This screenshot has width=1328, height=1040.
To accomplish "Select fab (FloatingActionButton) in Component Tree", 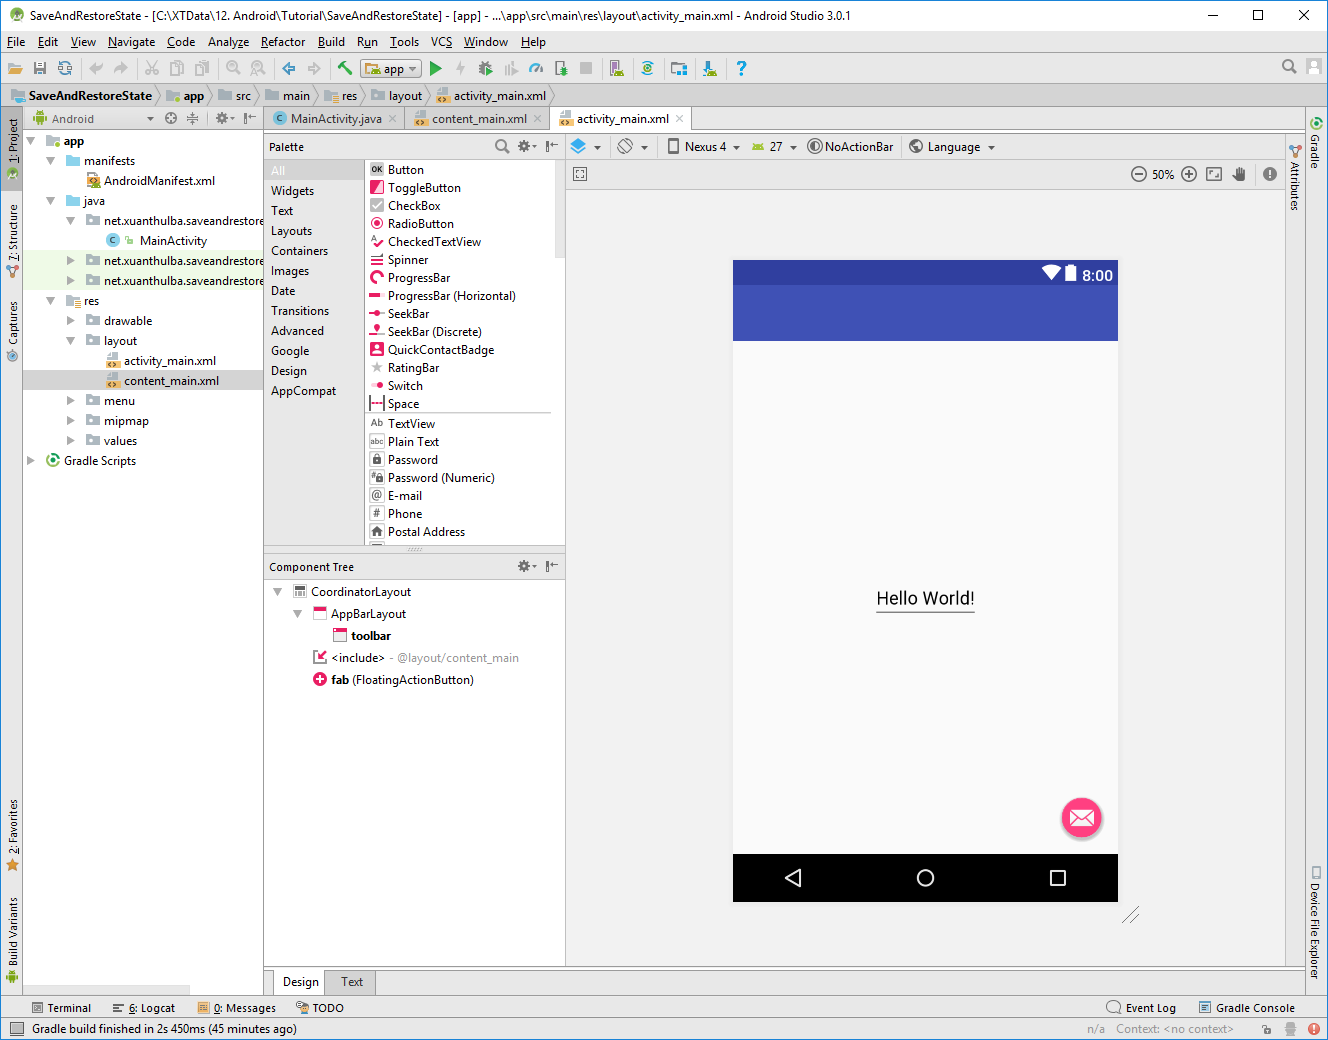I will point(393,680).
